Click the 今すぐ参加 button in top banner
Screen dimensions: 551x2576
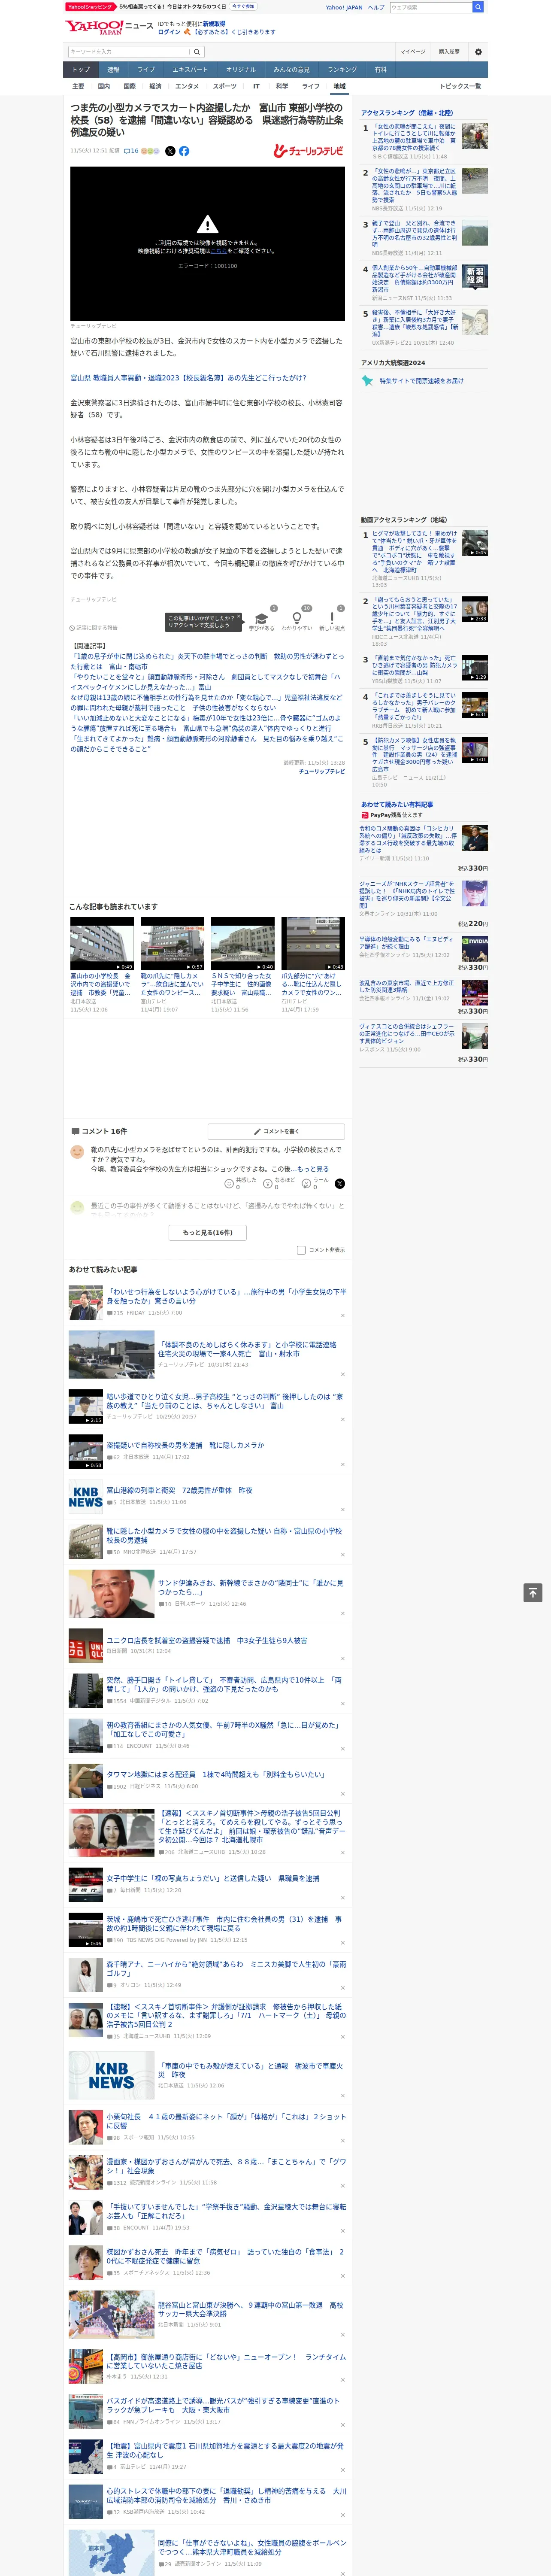pyautogui.click(x=243, y=6)
